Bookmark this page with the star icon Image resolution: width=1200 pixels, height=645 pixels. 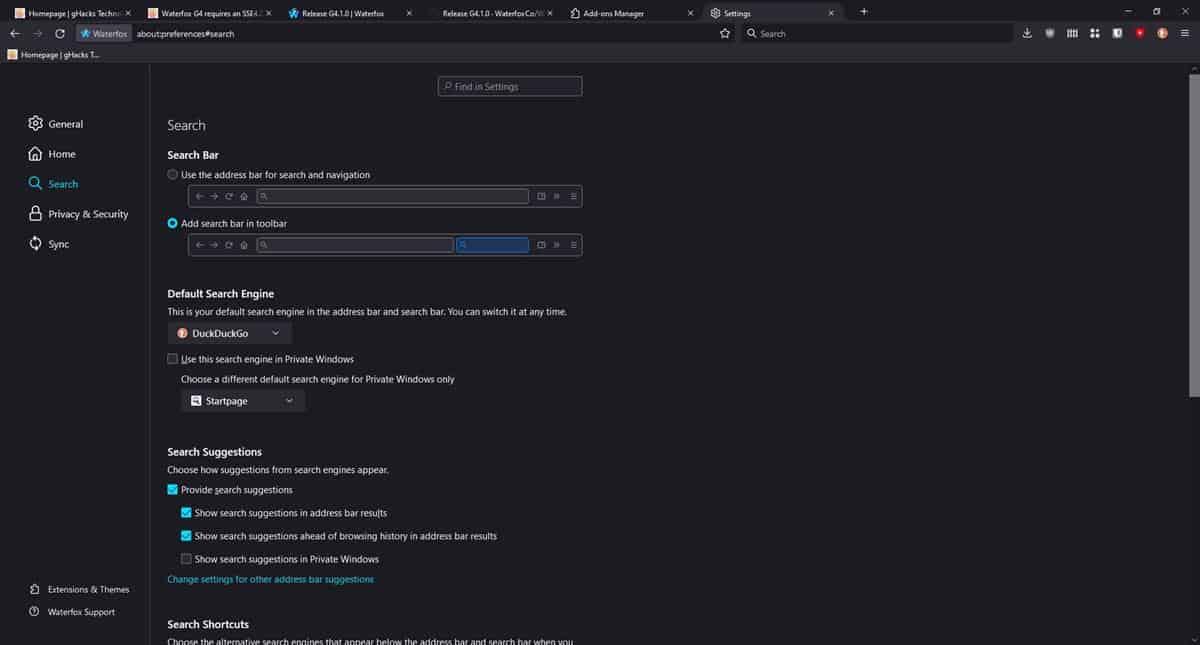click(725, 33)
